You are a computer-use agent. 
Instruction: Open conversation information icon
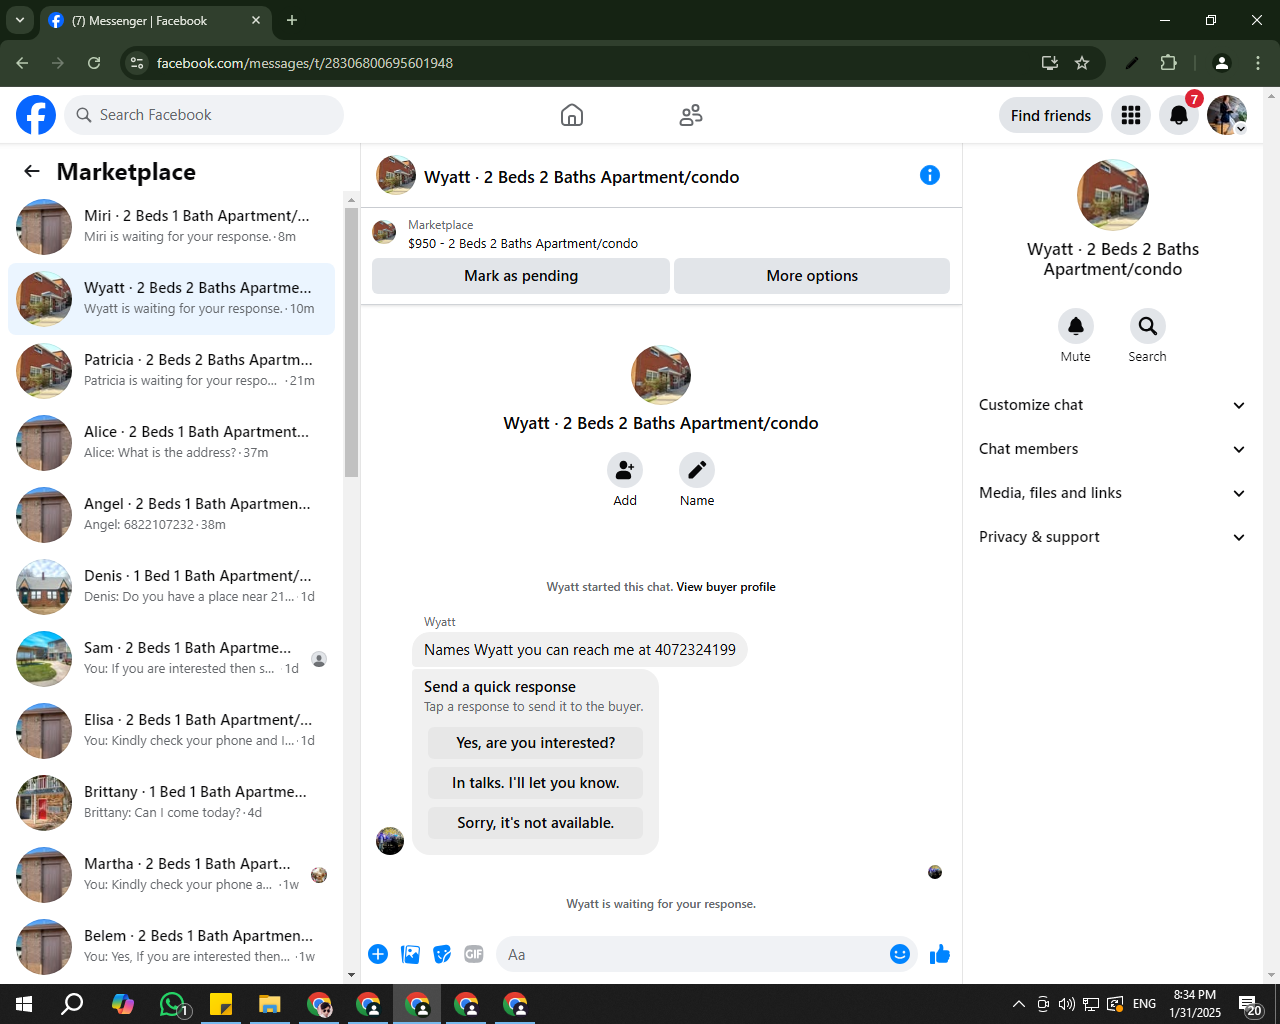point(930,175)
